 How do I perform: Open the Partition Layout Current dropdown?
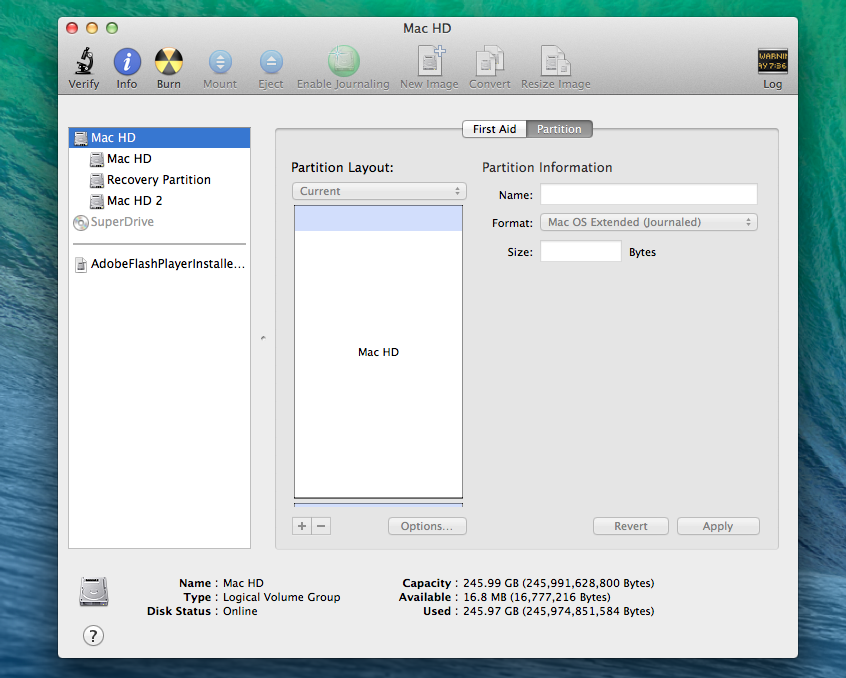379,191
